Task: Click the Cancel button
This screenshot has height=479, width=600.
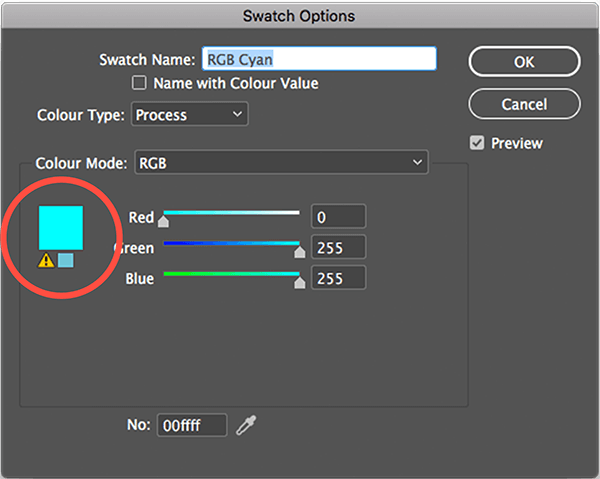Action: click(x=524, y=104)
